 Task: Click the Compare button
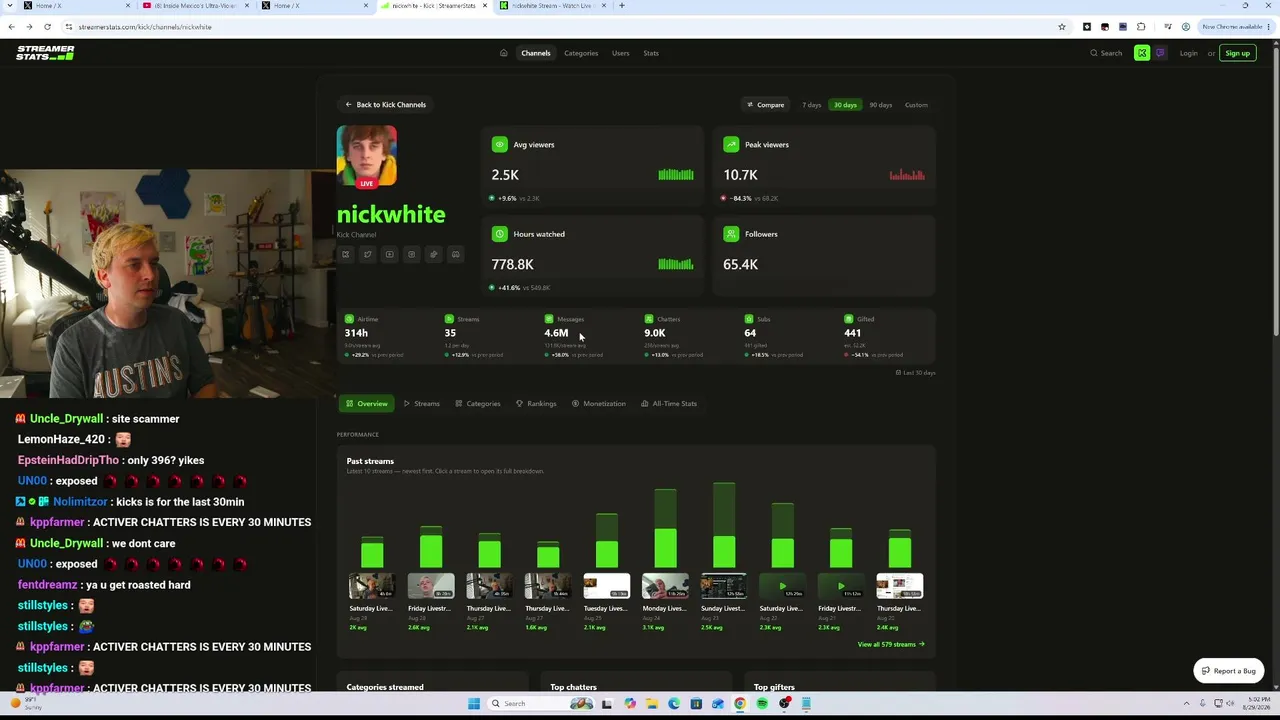click(x=766, y=105)
